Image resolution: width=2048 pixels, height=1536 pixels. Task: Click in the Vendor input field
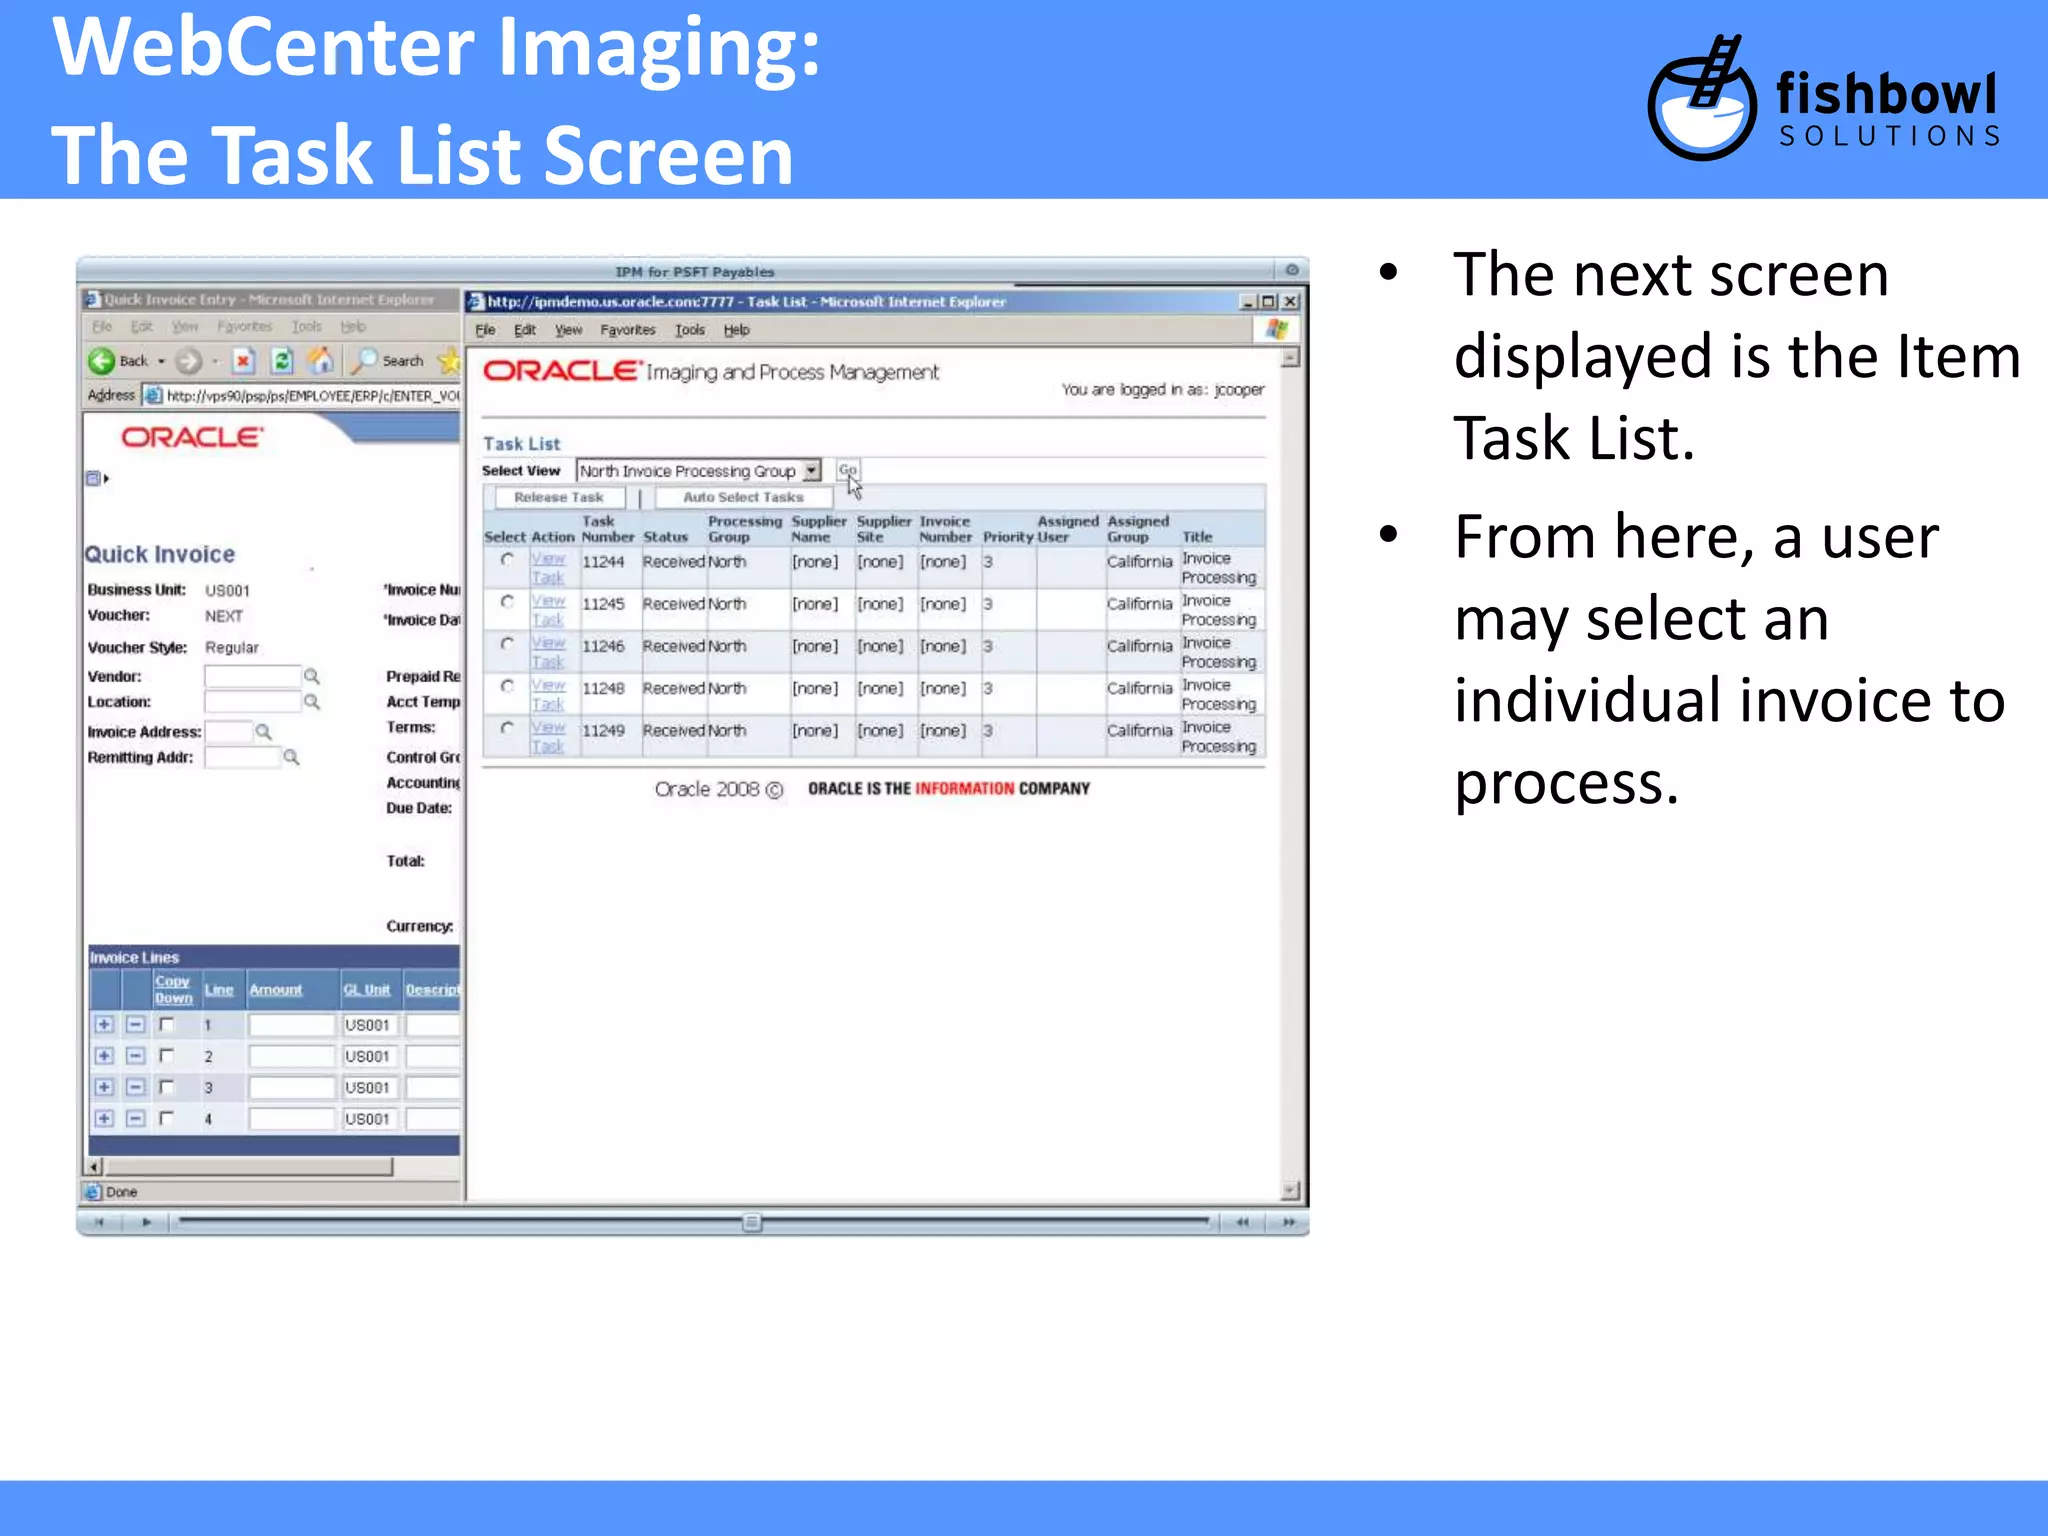click(252, 676)
